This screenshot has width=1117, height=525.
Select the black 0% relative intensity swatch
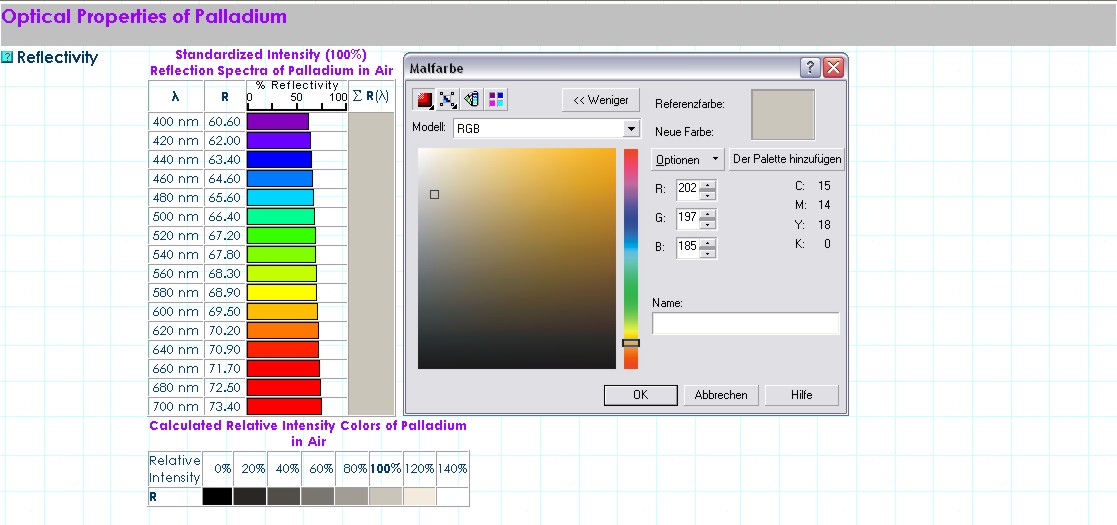(217, 496)
